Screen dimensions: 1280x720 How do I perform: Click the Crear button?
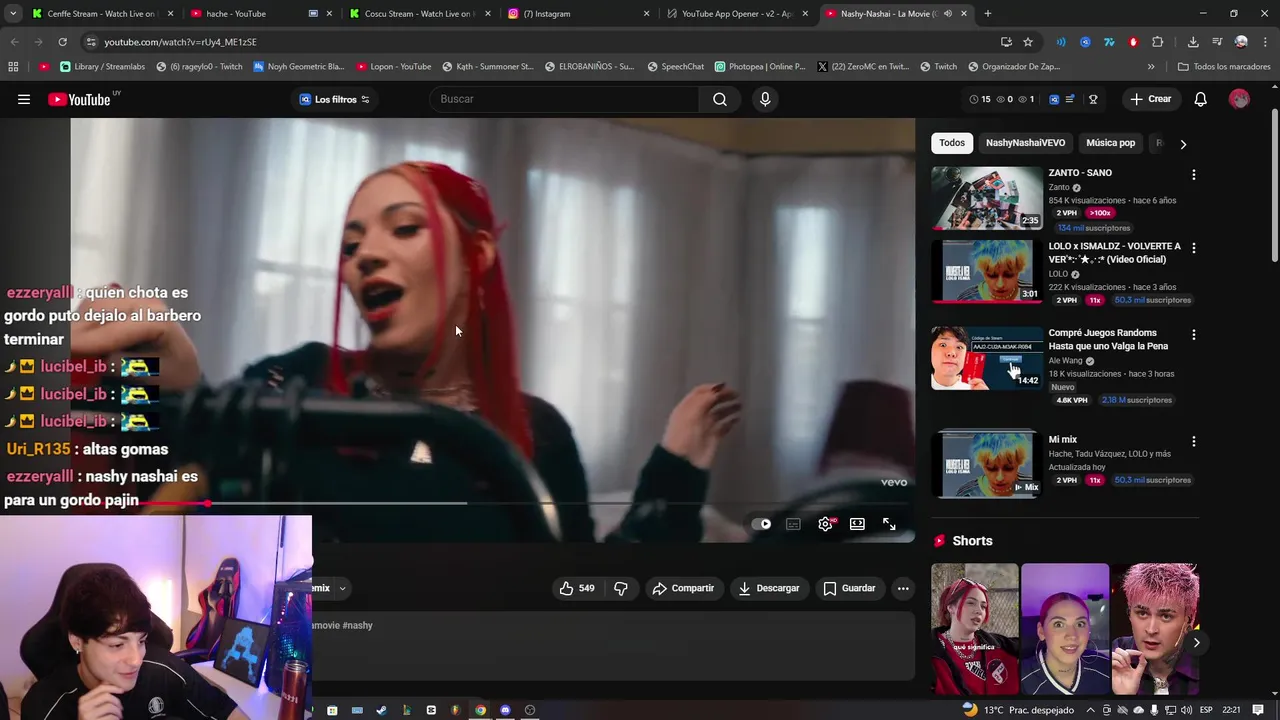point(1150,99)
